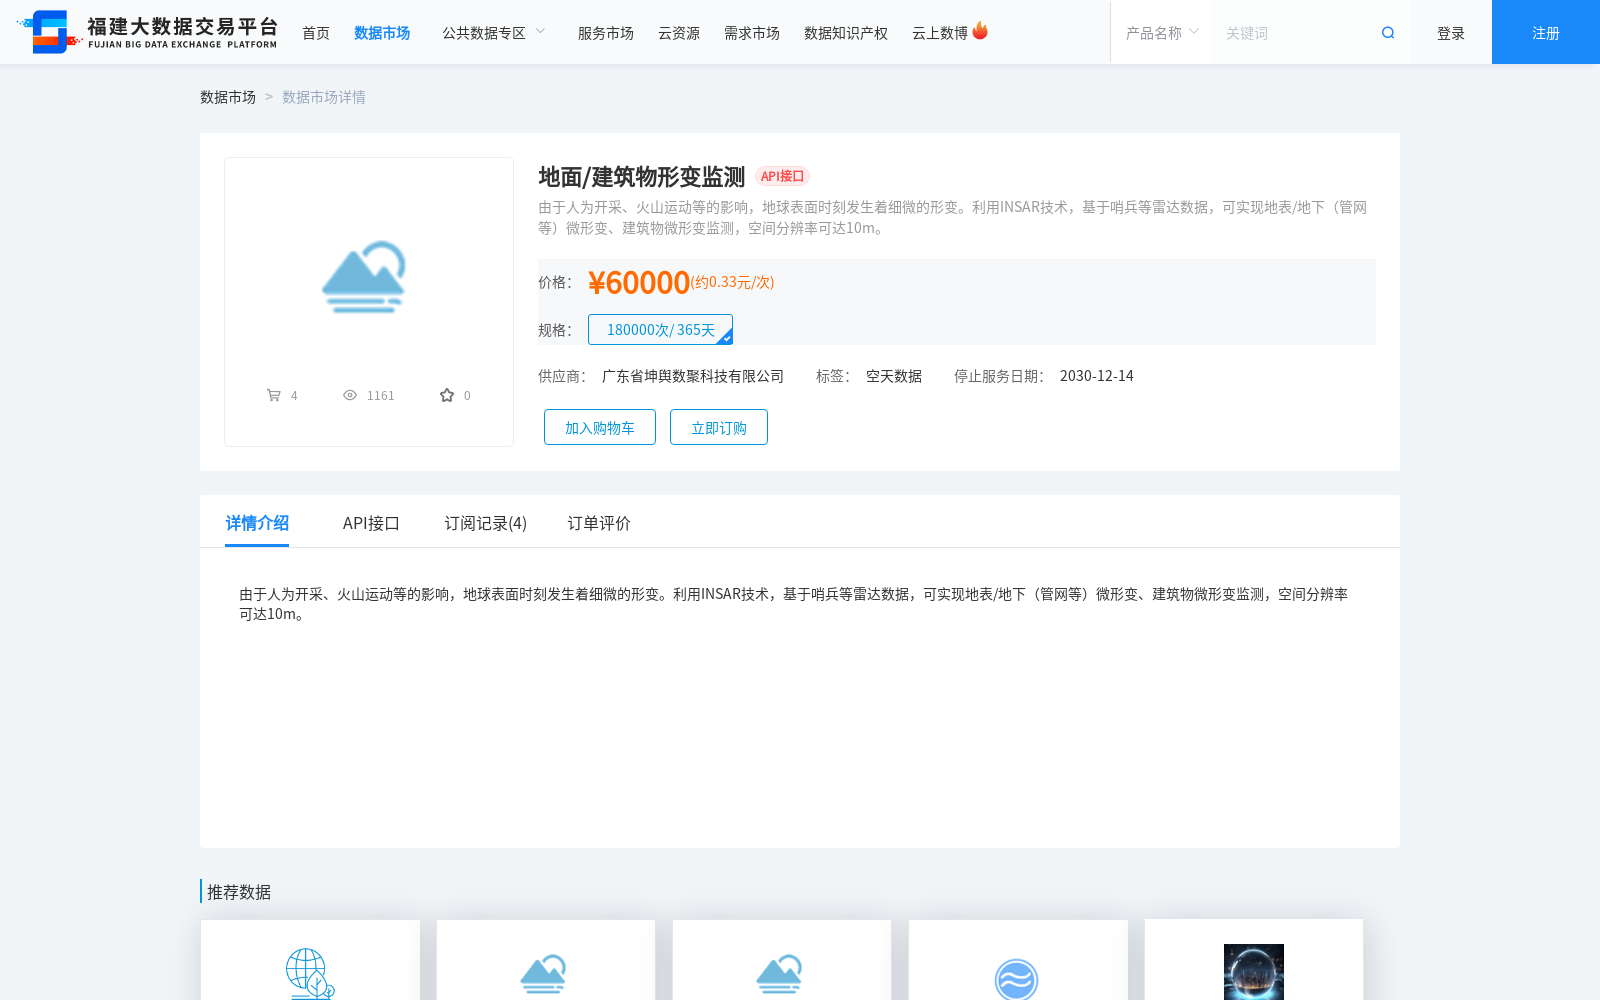Image resolution: width=1600 pixels, height=1000 pixels.
Task: Expand the 公共数据专区 dropdown menu
Action: pyautogui.click(x=494, y=33)
